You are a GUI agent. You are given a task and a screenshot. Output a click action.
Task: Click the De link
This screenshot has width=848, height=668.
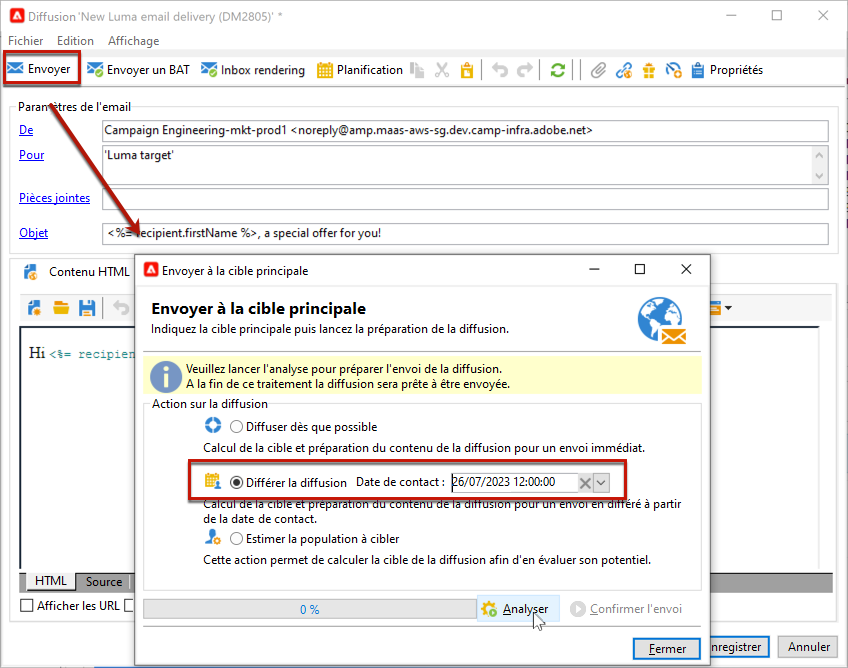click(x=26, y=130)
